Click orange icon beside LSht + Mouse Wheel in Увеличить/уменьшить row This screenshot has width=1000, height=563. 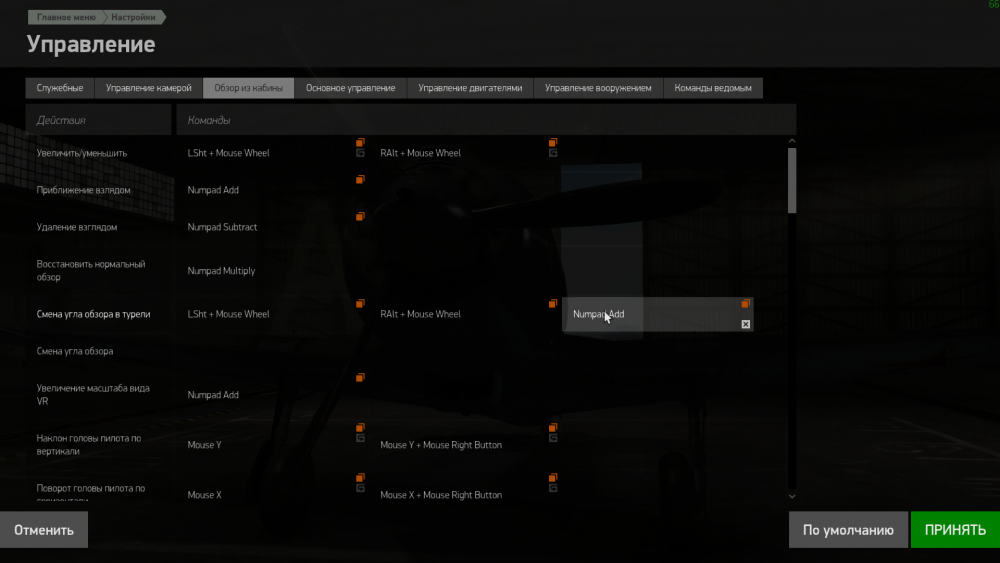click(x=360, y=143)
